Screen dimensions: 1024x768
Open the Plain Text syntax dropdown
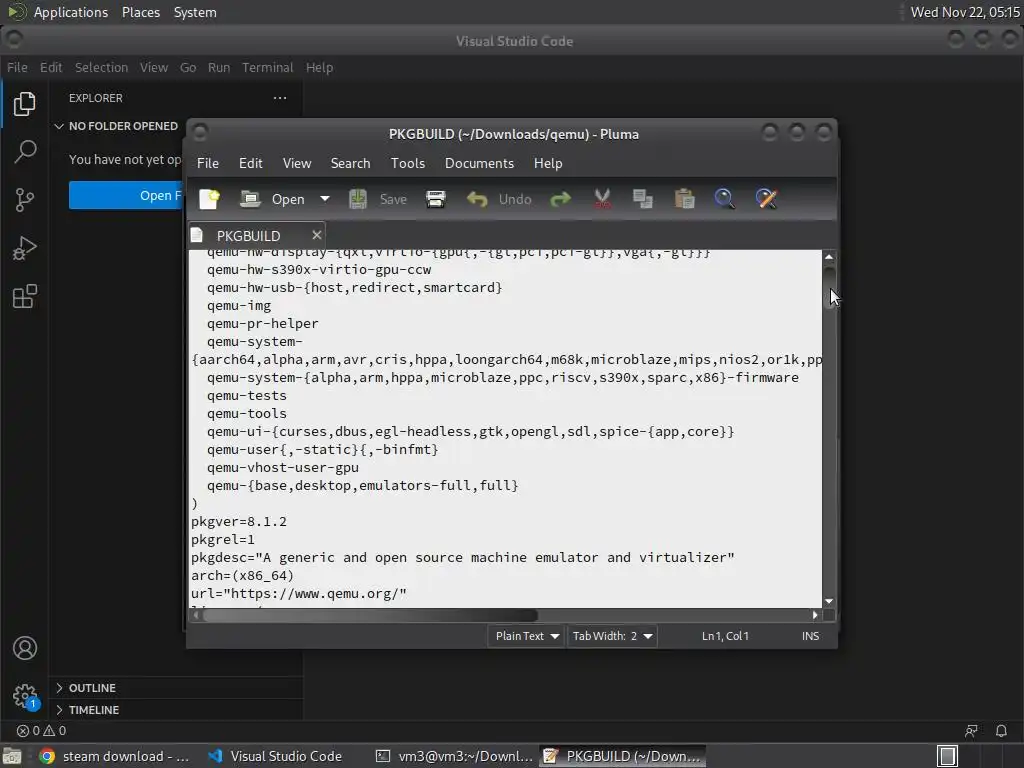tap(526, 636)
